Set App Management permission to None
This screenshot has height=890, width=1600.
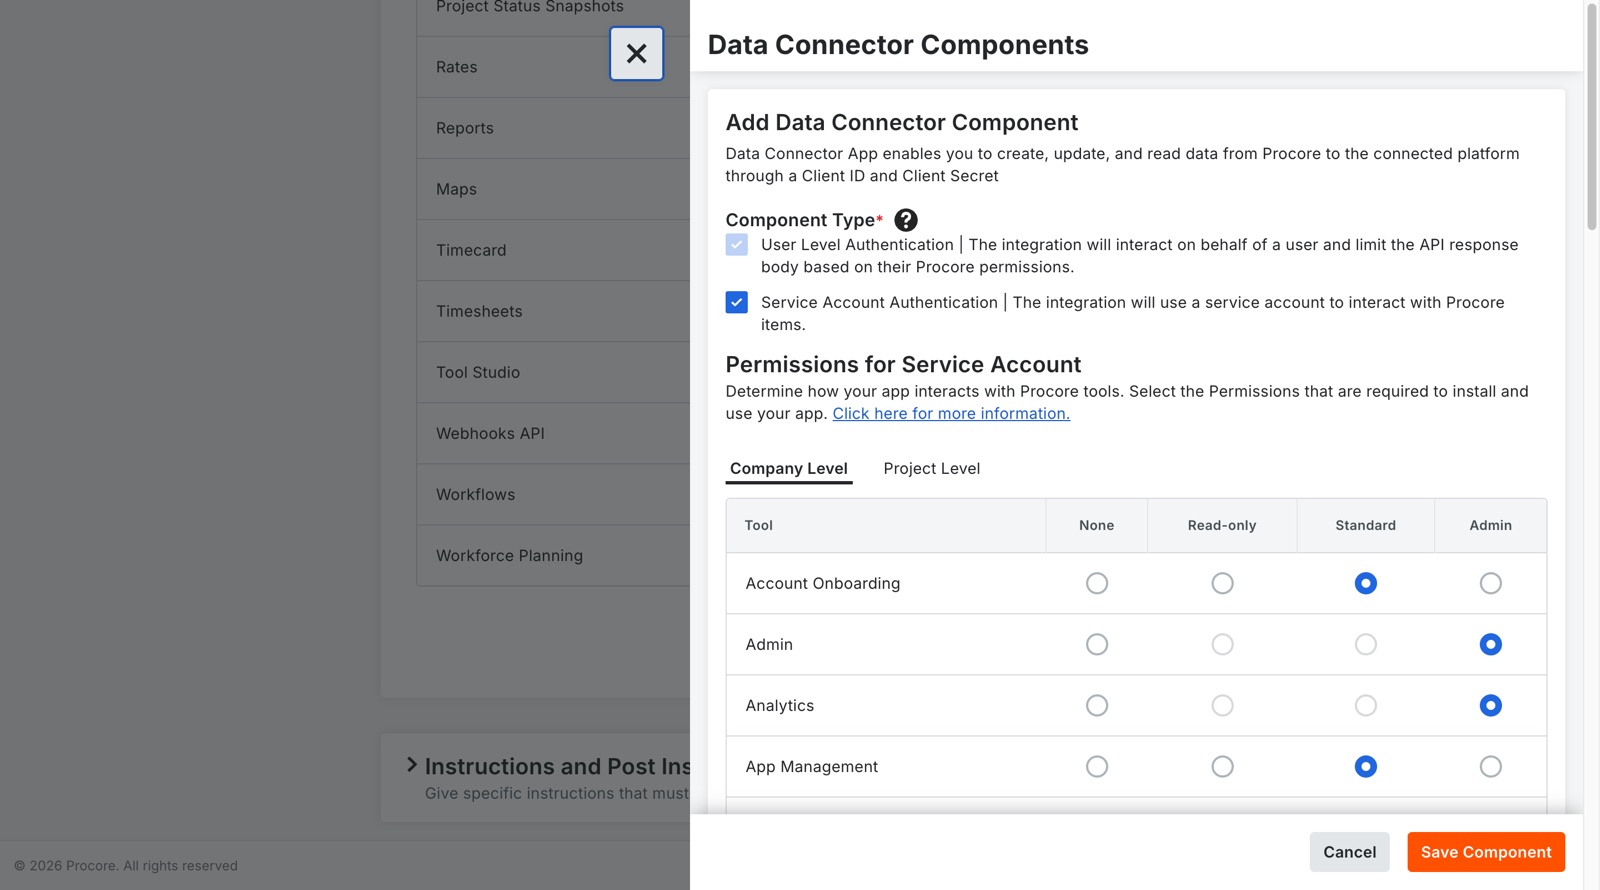(x=1097, y=766)
